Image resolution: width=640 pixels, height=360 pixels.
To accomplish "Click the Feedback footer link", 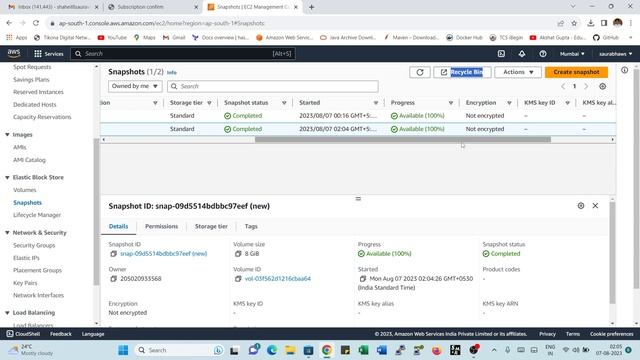I will click(x=60, y=334).
